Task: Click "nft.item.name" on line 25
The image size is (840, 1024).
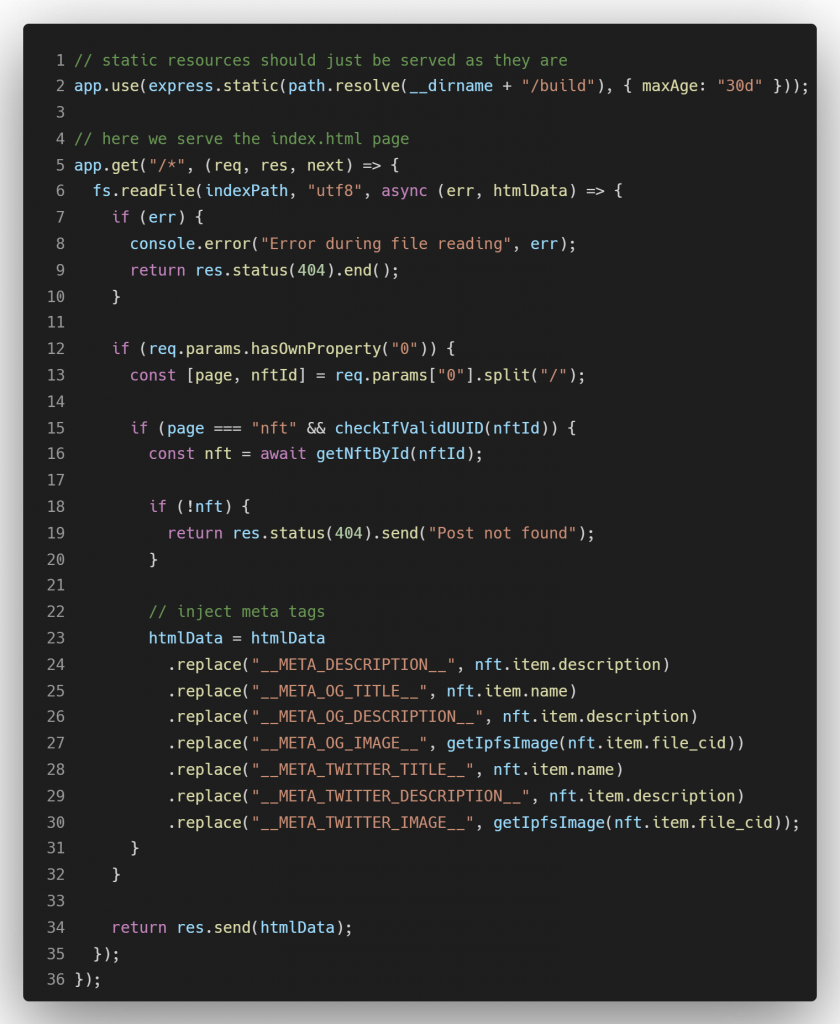Action: click(x=507, y=691)
